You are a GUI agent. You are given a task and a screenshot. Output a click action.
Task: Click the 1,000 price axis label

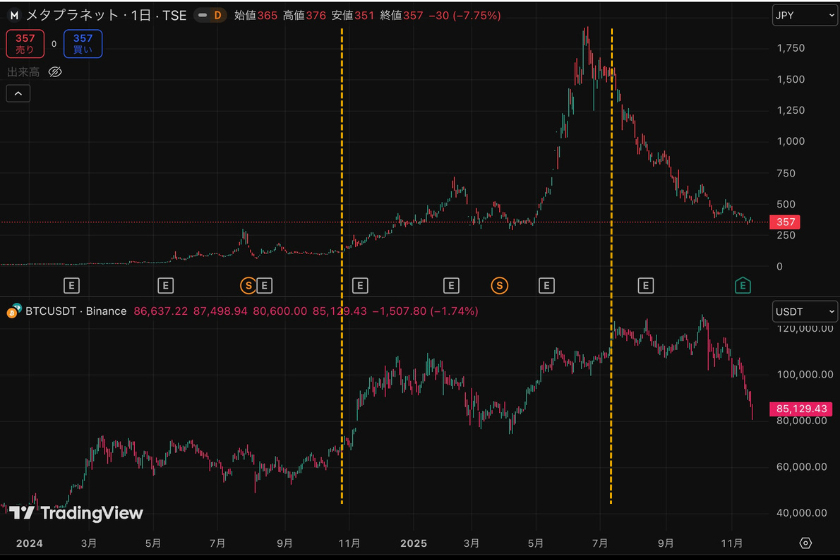point(791,141)
